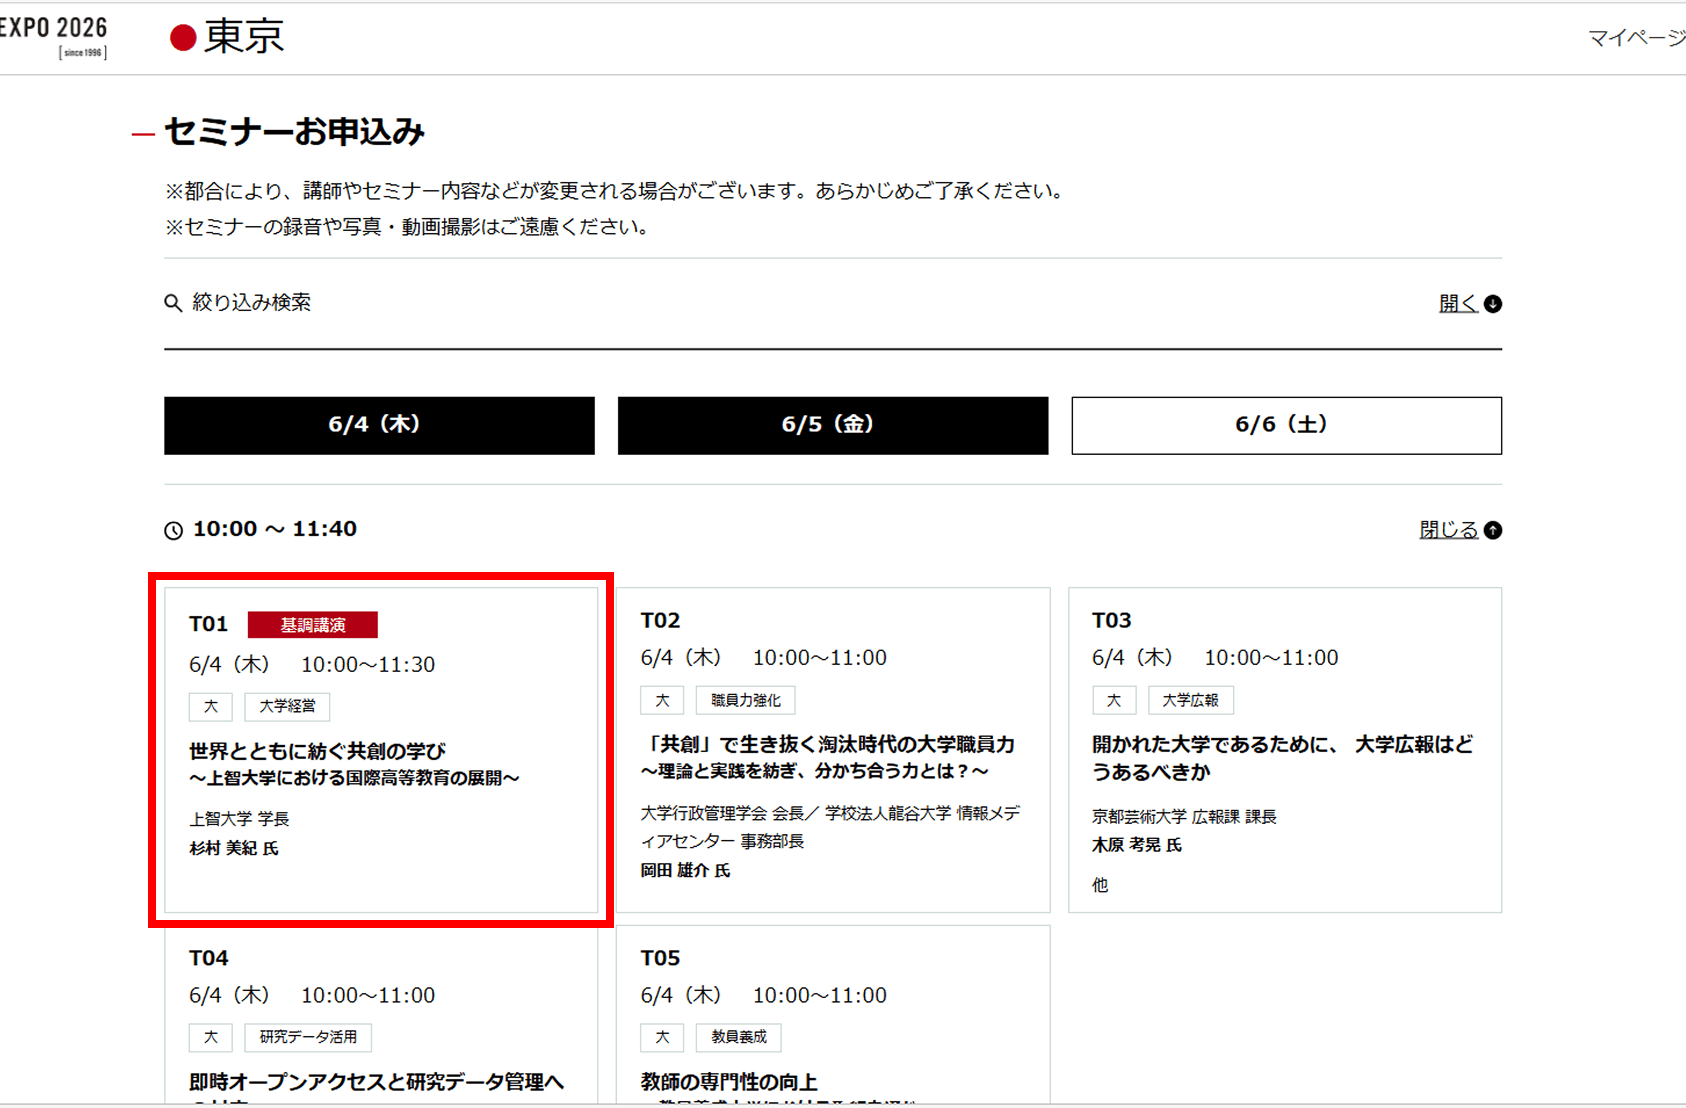Image resolution: width=1686 pixels, height=1108 pixels.
Task: Click the EXPO 2026 logo
Action: 54,36
